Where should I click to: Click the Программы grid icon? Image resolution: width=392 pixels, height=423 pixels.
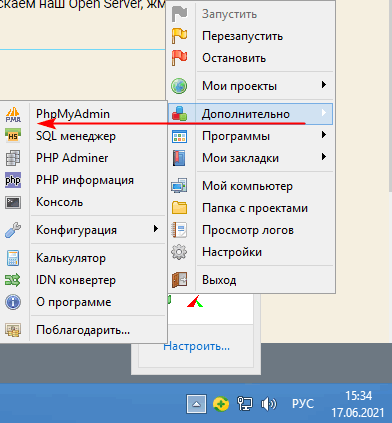(x=179, y=136)
